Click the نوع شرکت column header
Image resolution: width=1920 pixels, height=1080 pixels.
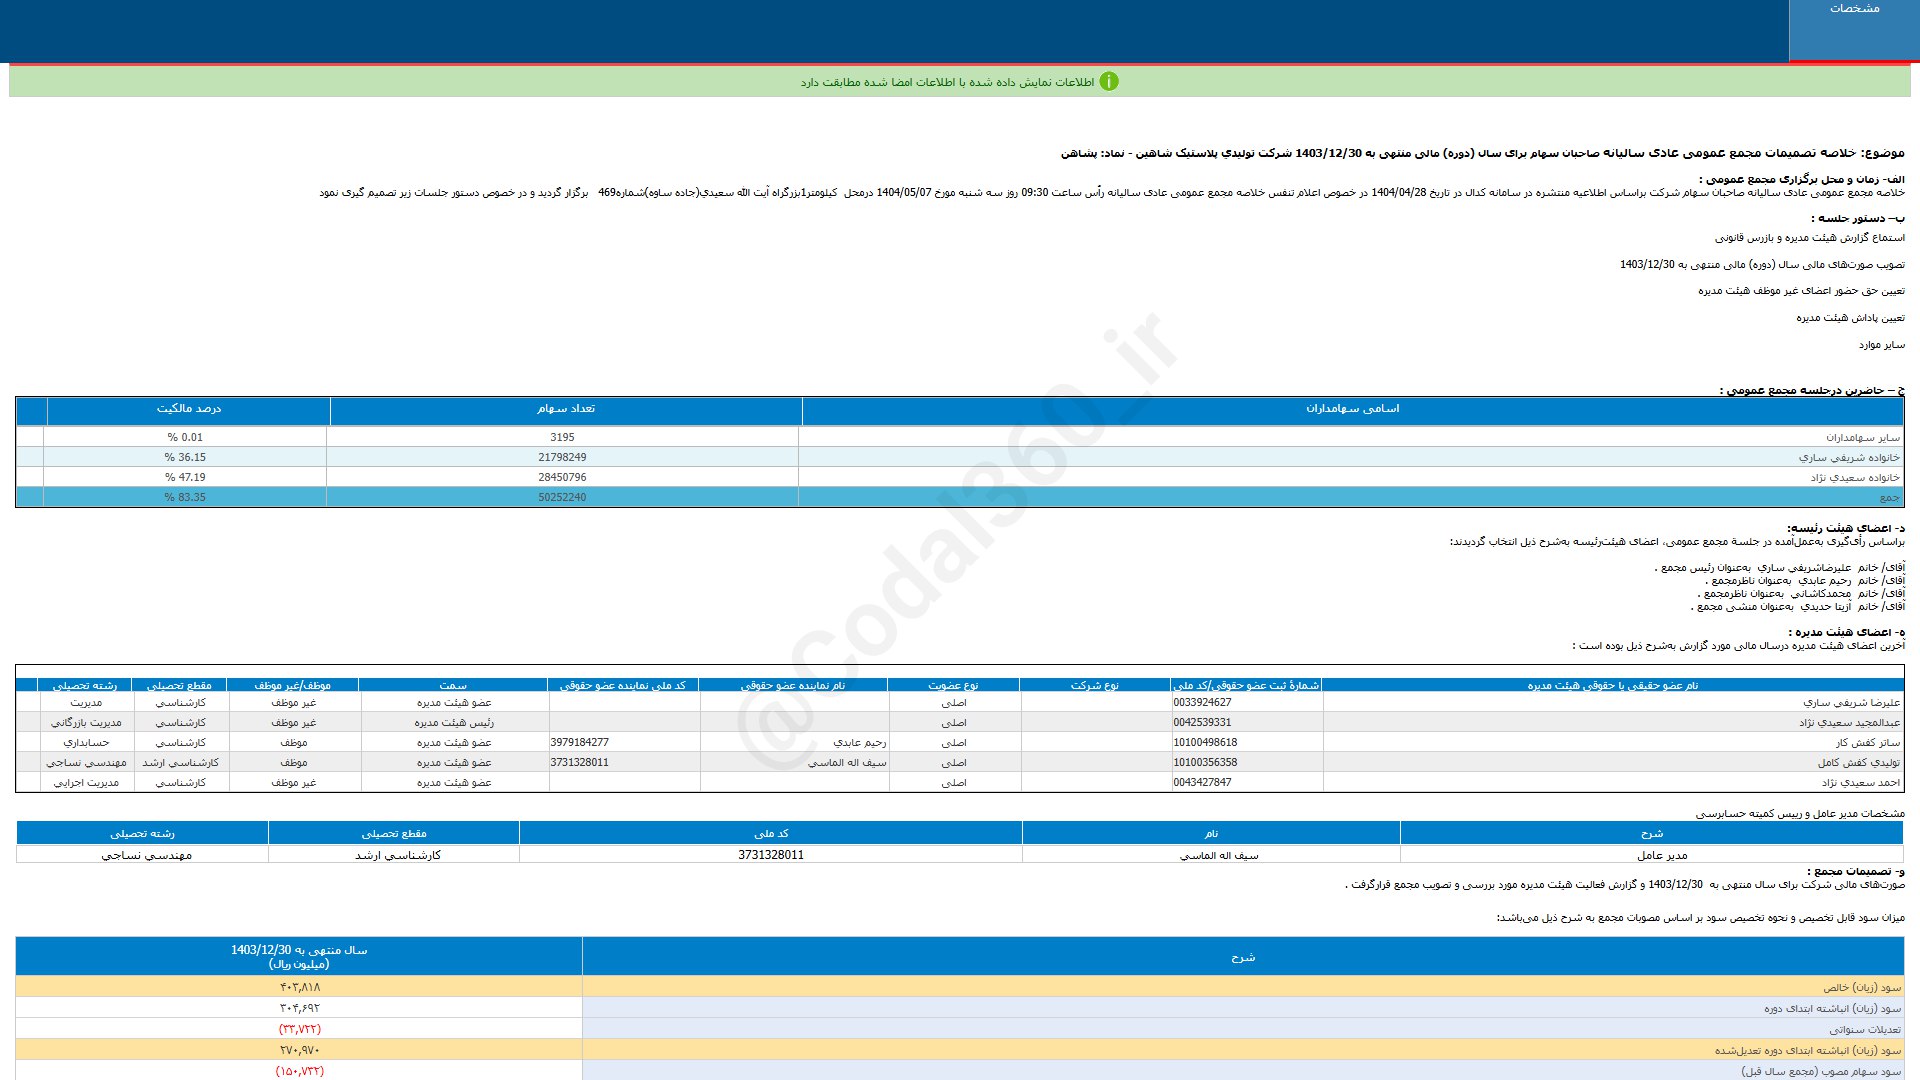click(x=1095, y=685)
